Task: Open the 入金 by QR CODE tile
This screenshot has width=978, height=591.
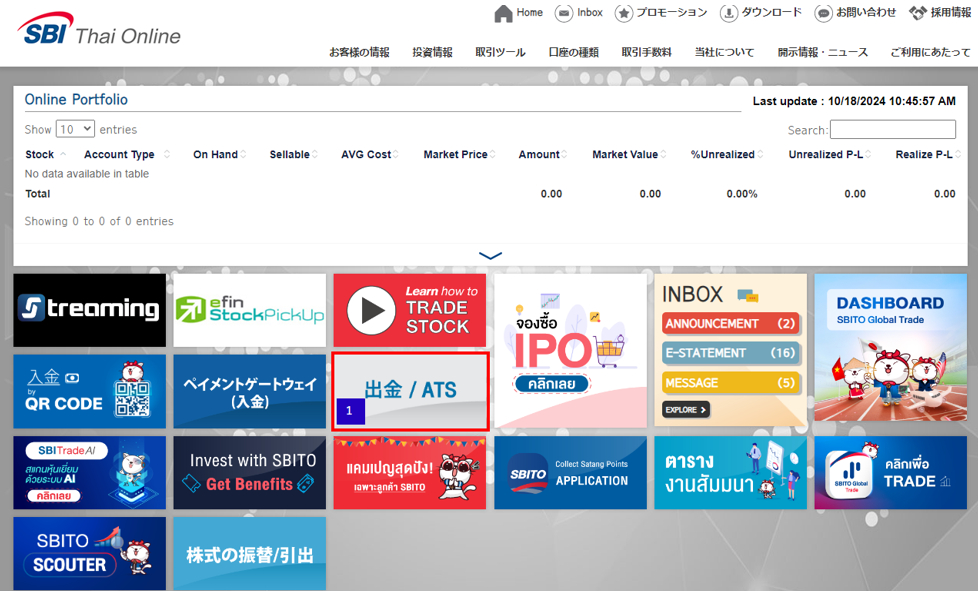Action: [x=90, y=392]
